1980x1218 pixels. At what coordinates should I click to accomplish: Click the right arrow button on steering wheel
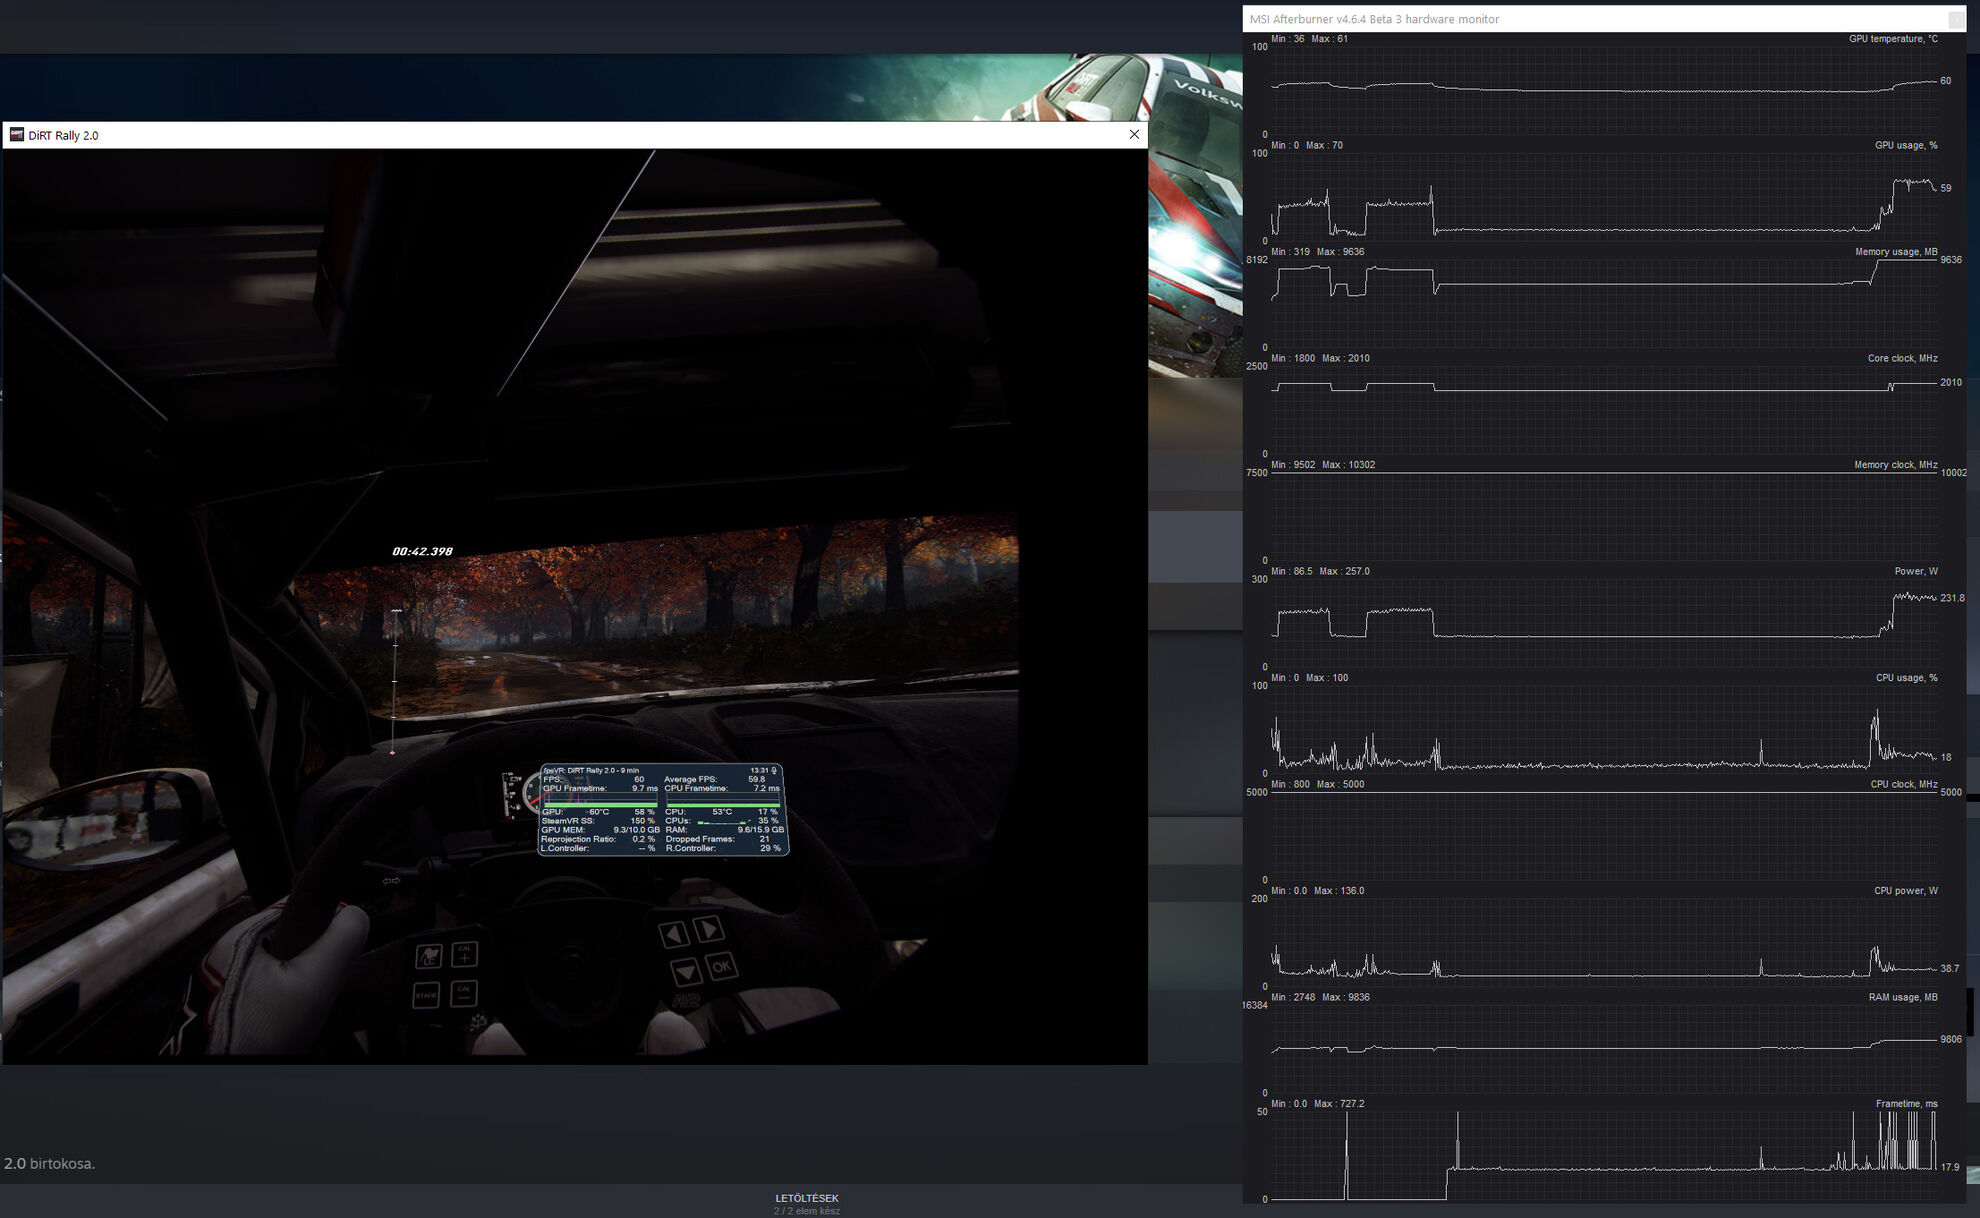(709, 929)
